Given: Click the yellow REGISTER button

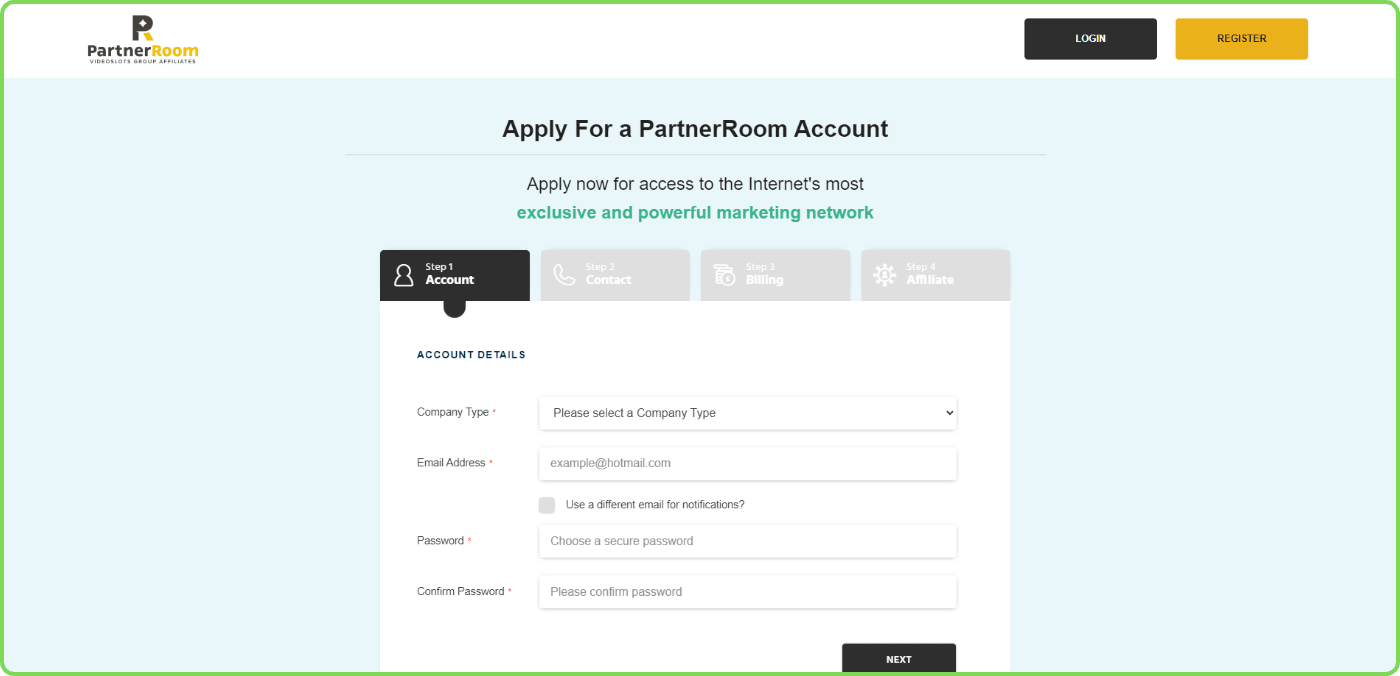Looking at the screenshot, I should tap(1241, 38).
